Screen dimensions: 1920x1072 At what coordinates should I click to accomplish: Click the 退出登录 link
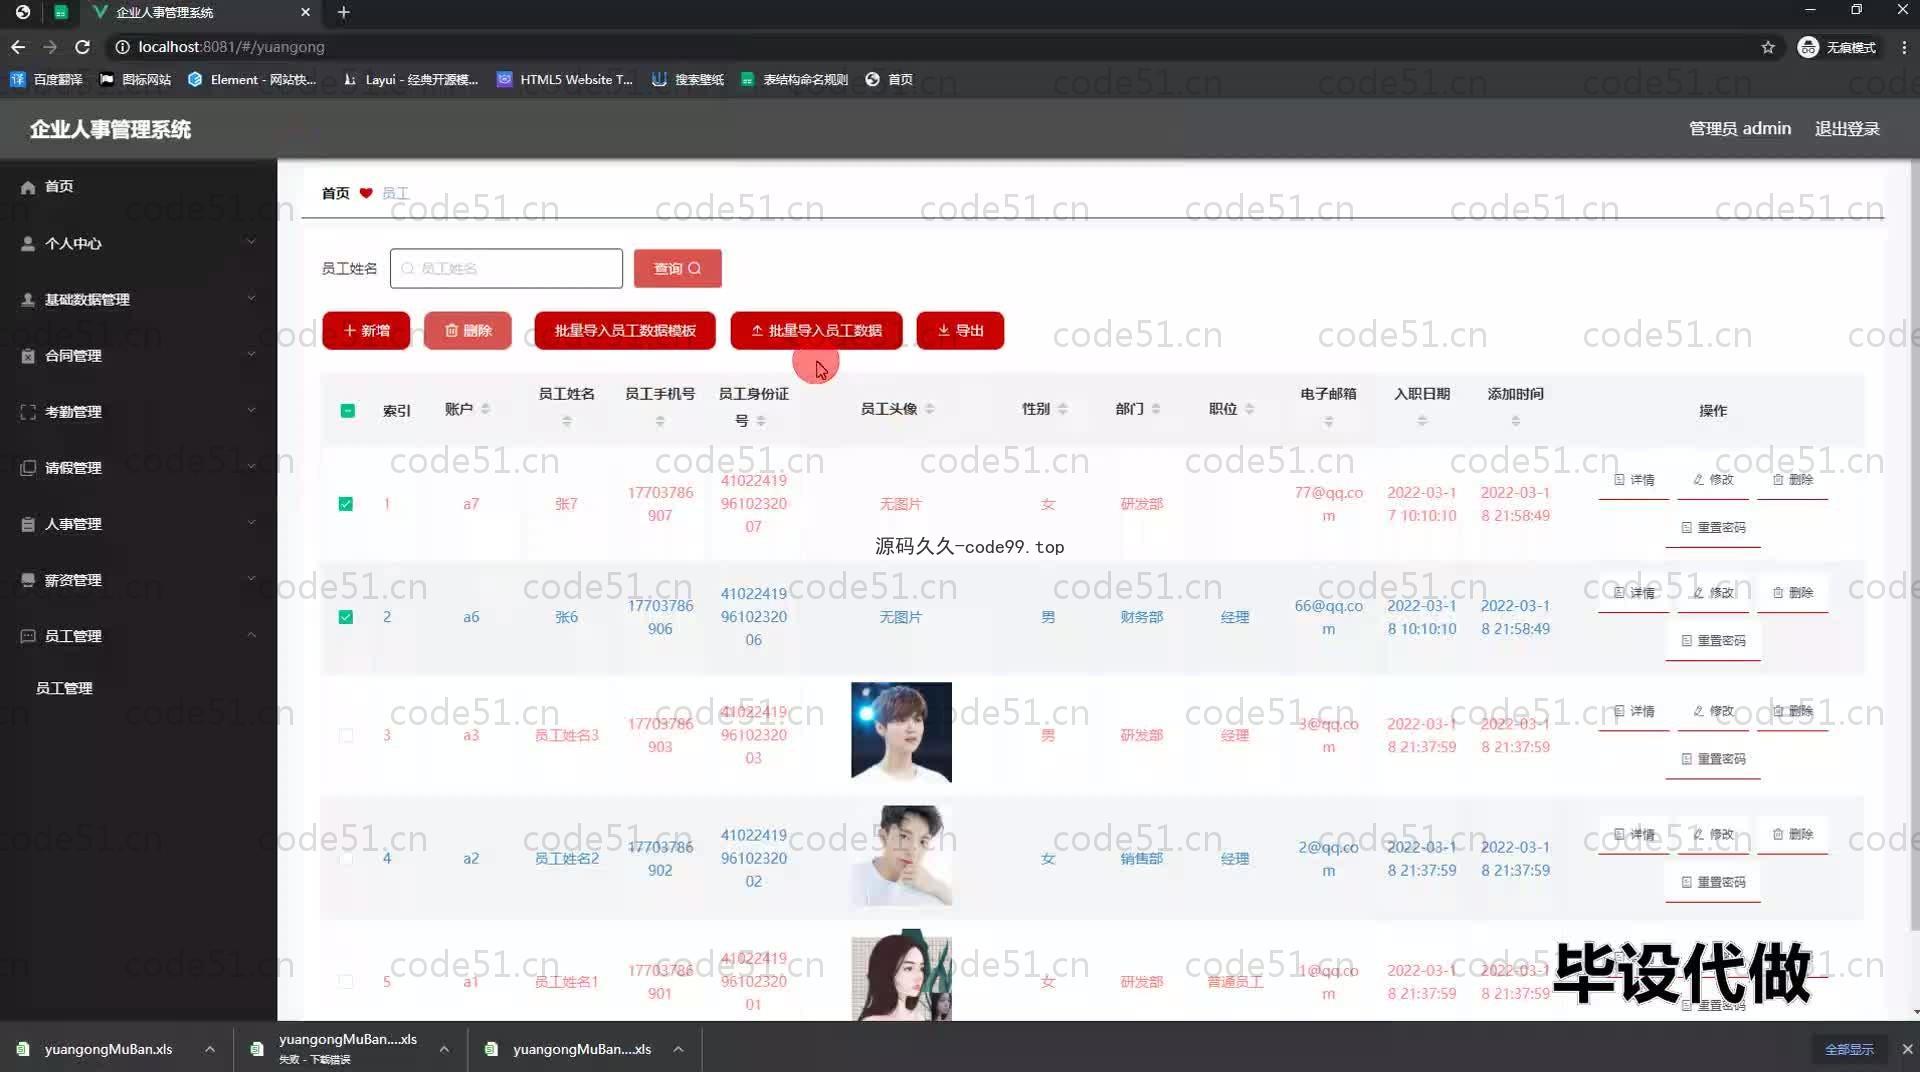point(1847,128)
